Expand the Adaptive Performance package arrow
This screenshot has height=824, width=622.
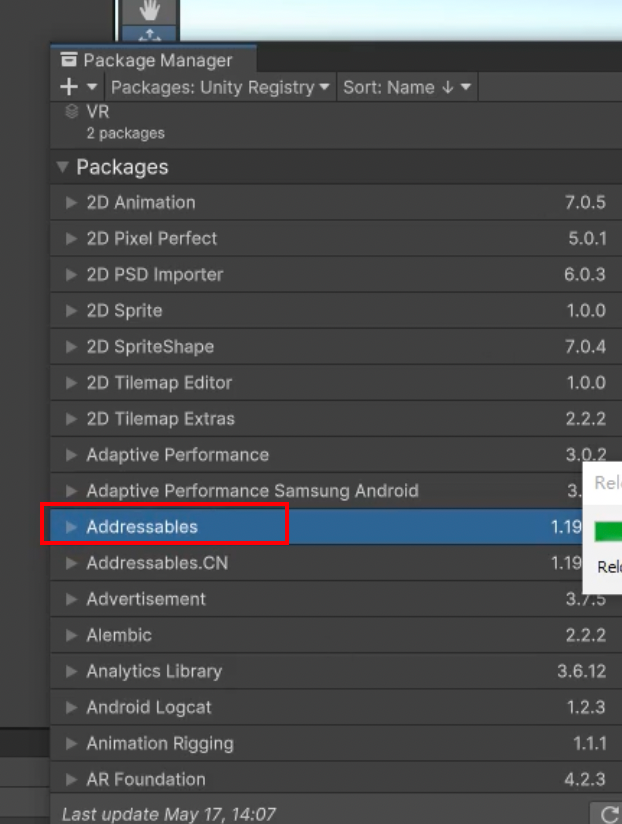(71, 455)
